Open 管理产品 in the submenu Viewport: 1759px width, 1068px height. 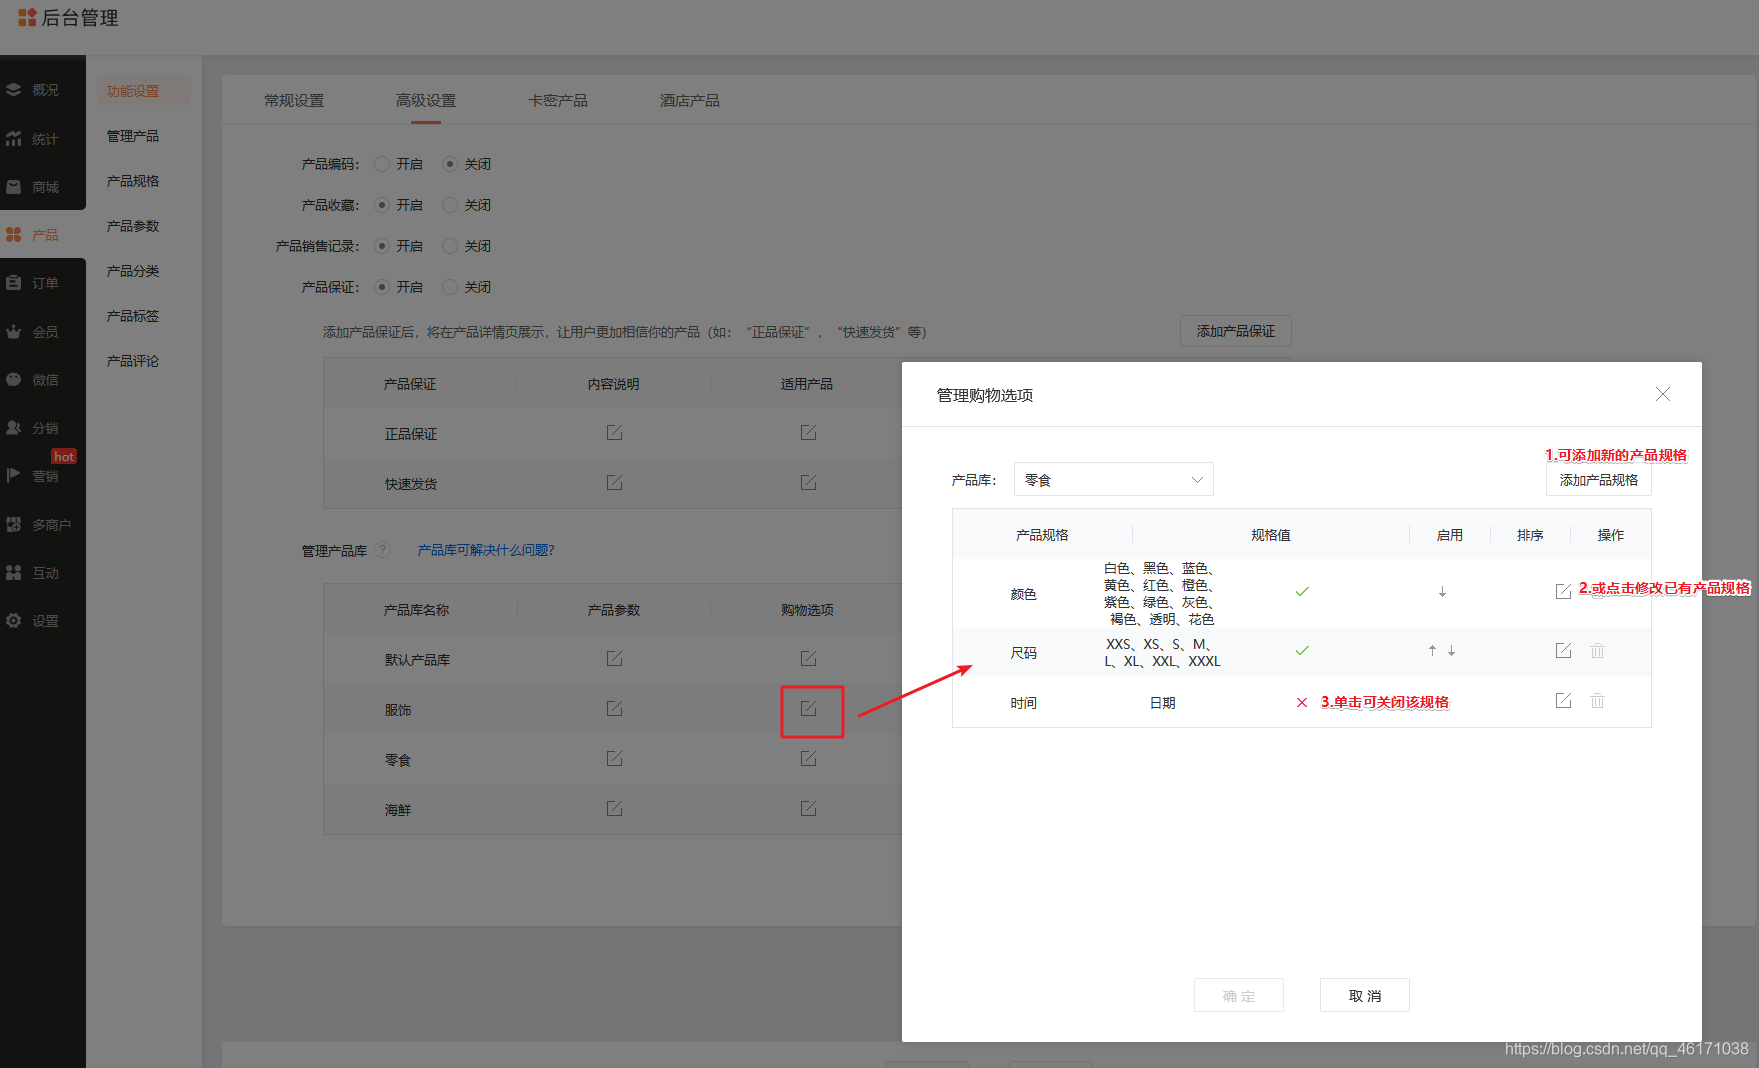coord(133,136)
